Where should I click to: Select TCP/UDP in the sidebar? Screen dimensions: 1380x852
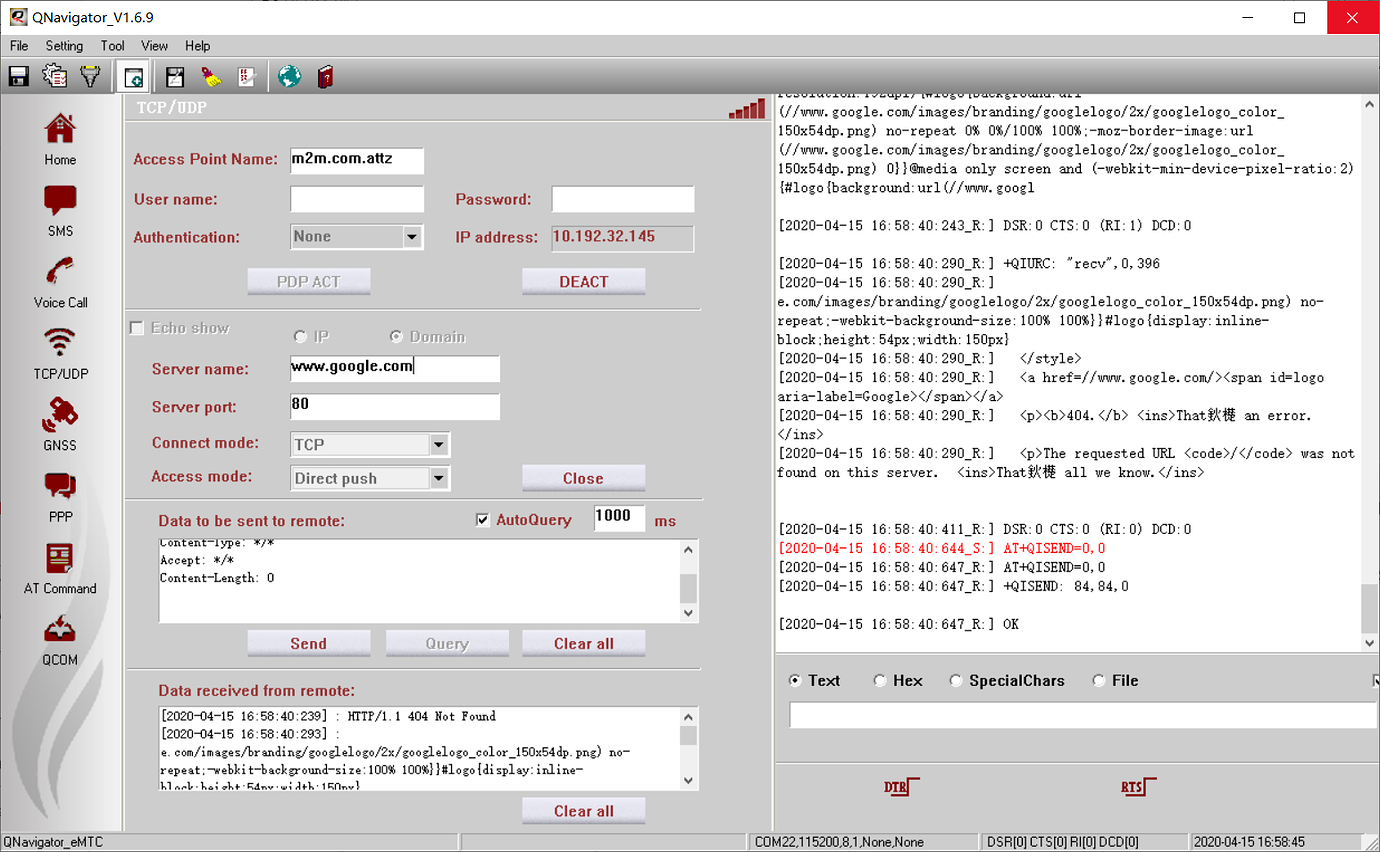tap(61, 354)
